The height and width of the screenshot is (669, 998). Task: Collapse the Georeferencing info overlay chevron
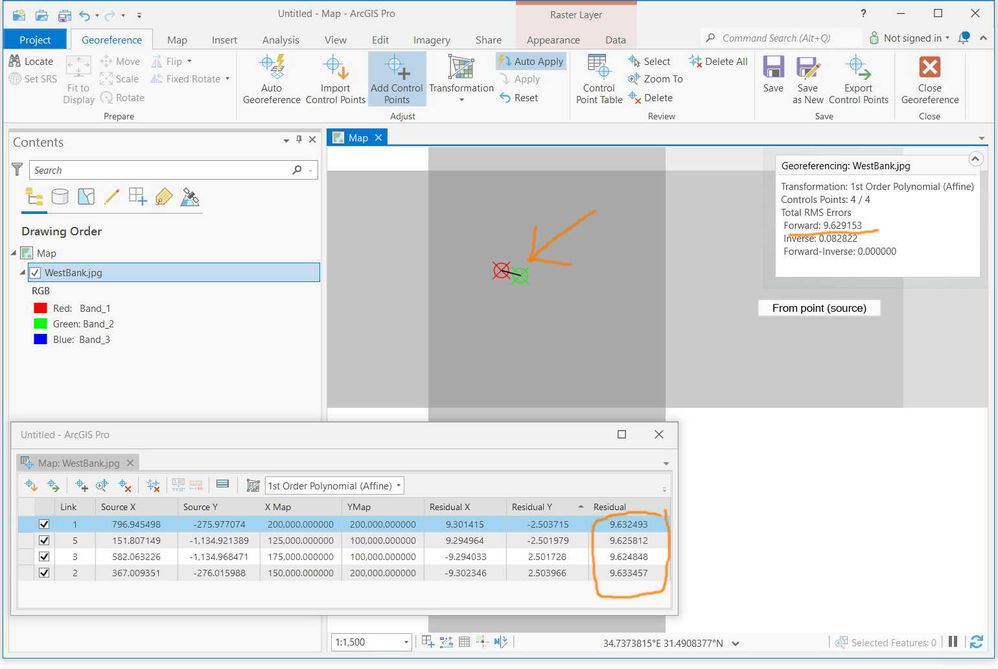coord(975,158)
